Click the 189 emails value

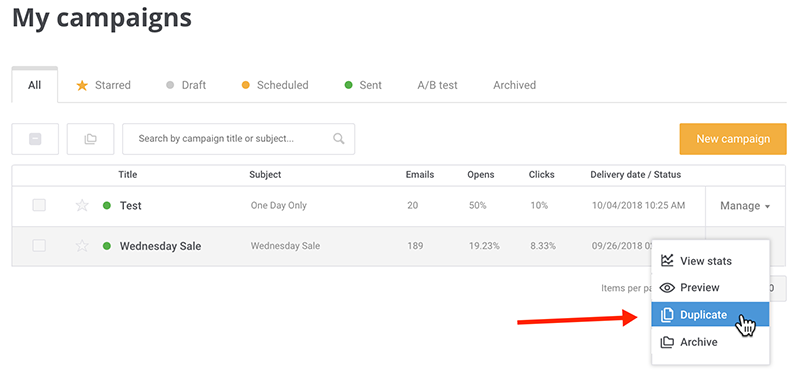(415, 246)
